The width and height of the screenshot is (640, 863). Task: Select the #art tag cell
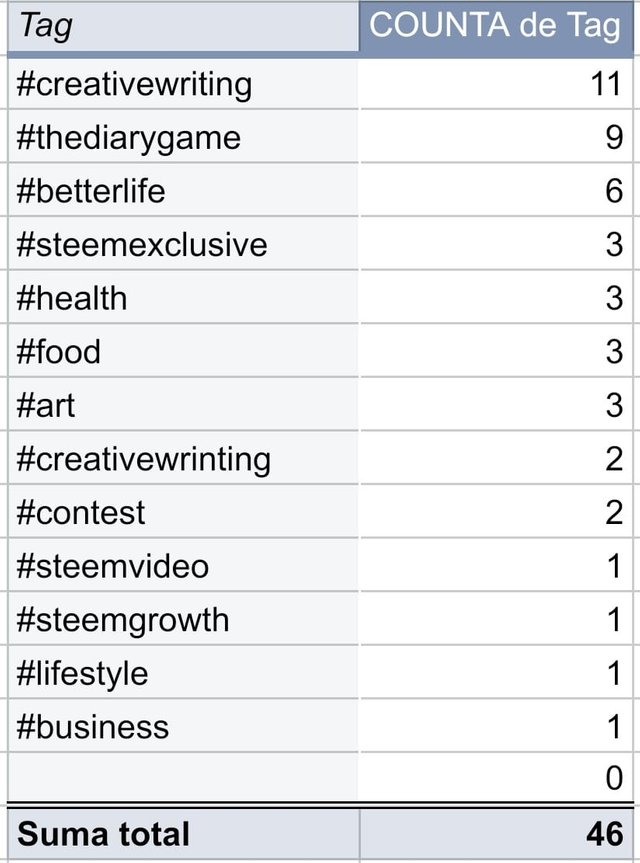(x=183, y=405)
